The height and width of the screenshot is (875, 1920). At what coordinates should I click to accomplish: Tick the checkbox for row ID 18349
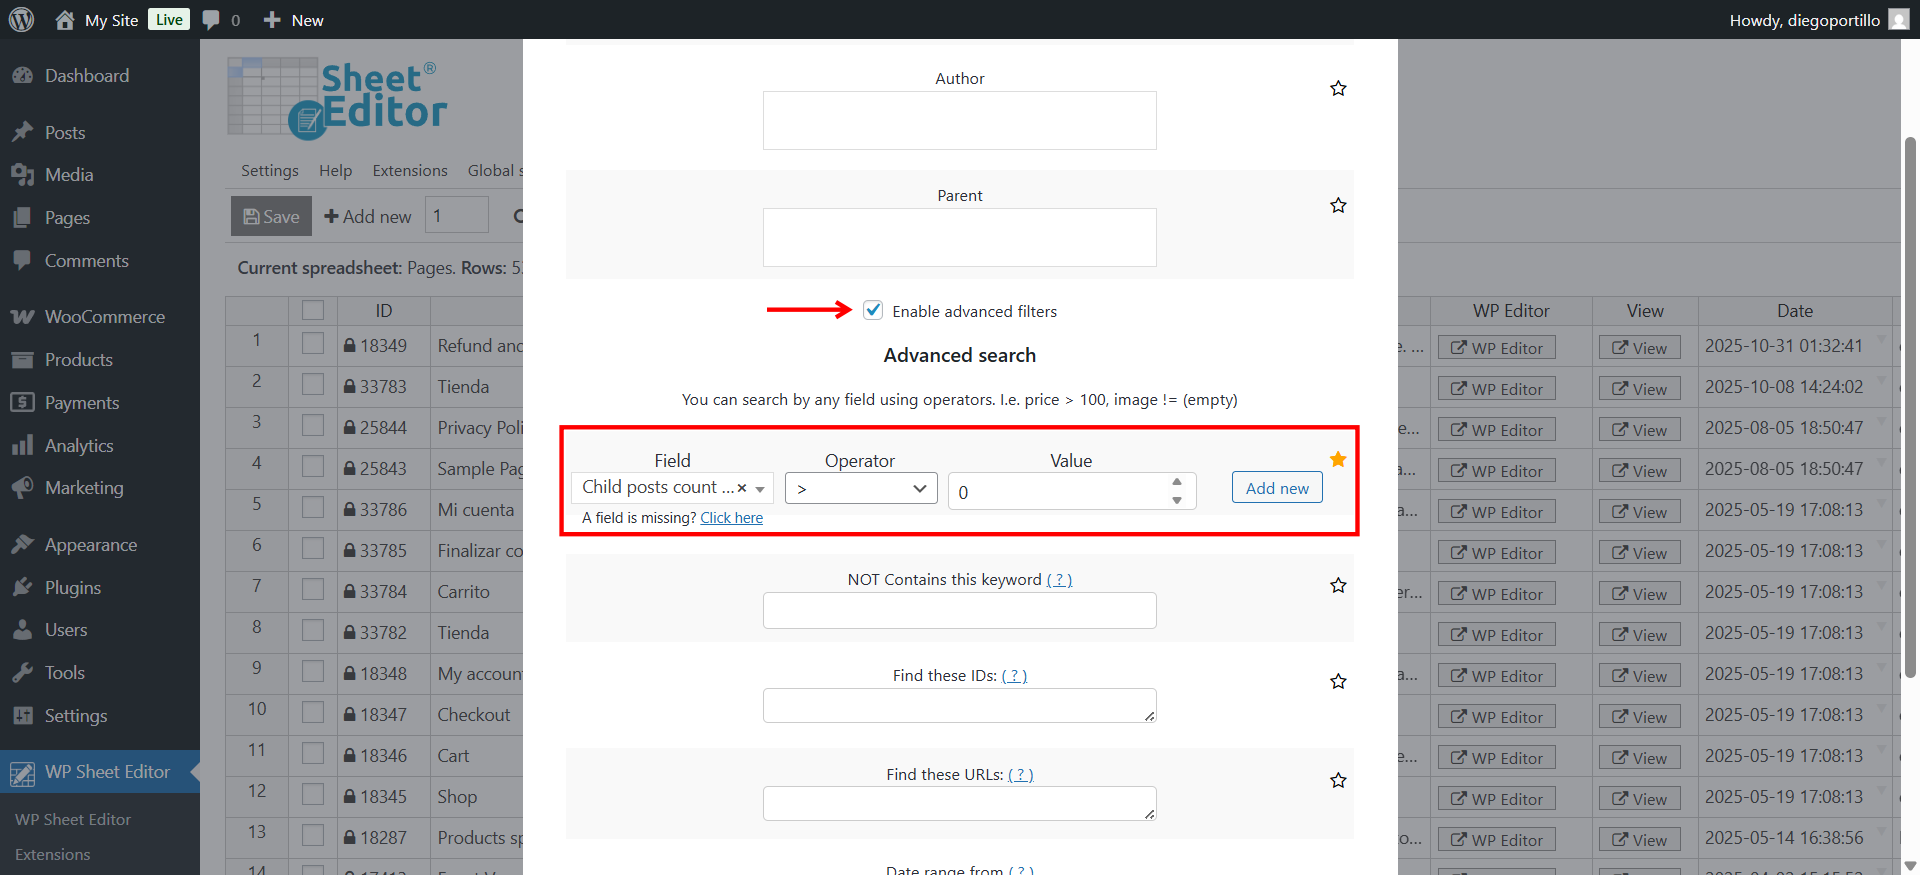(x=313, y=344)
